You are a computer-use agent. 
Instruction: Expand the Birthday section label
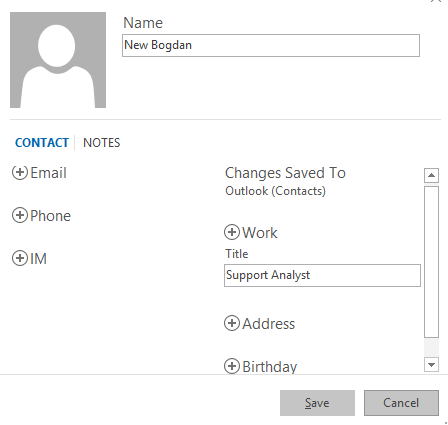click(270, 367)
